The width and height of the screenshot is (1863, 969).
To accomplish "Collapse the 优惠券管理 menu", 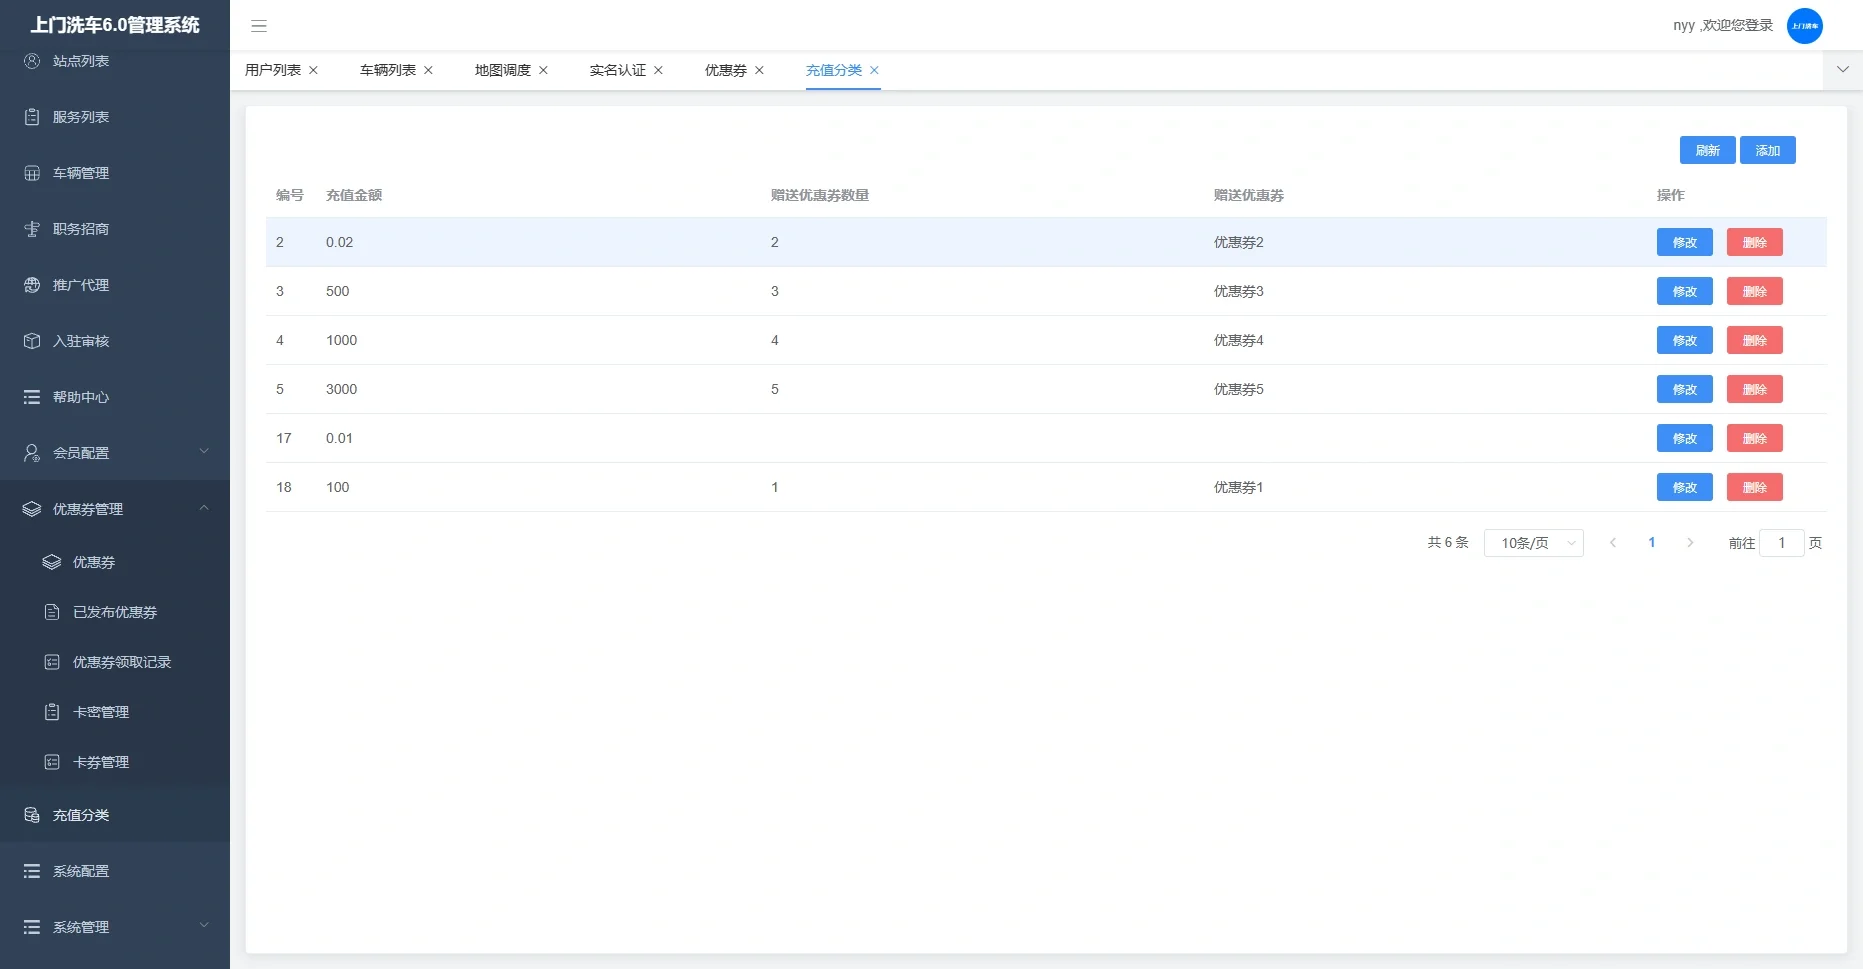I will 115,509.
